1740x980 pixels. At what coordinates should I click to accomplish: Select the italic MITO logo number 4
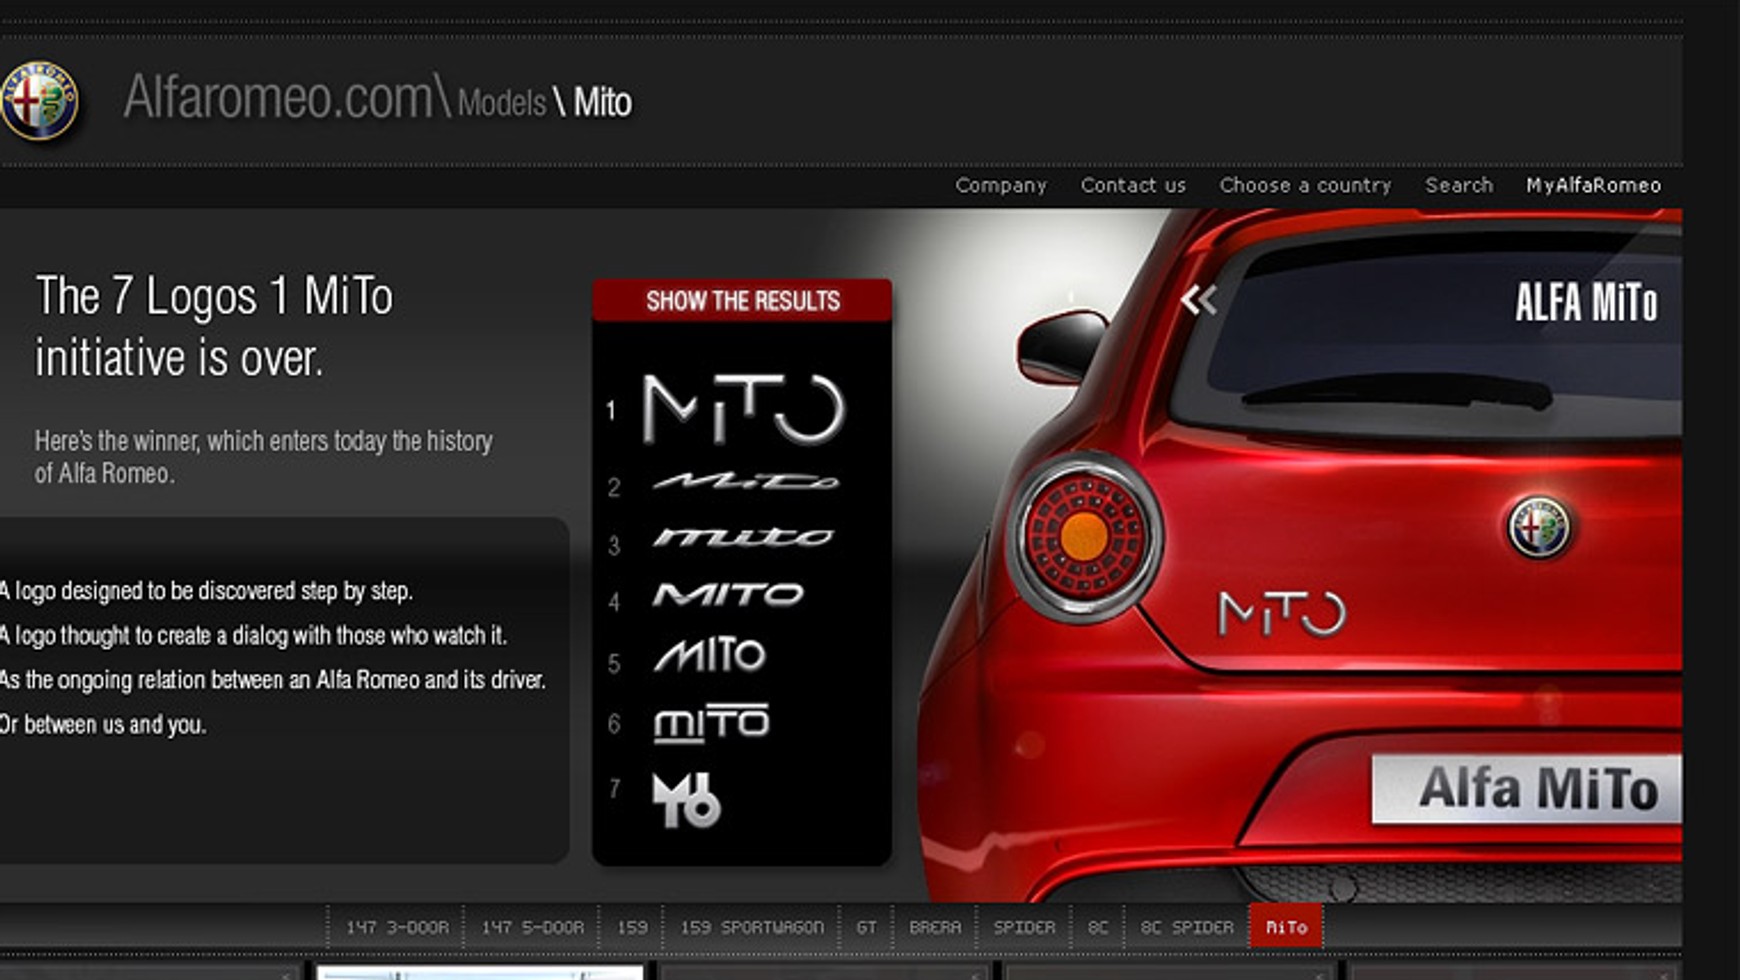click(728, 595)
